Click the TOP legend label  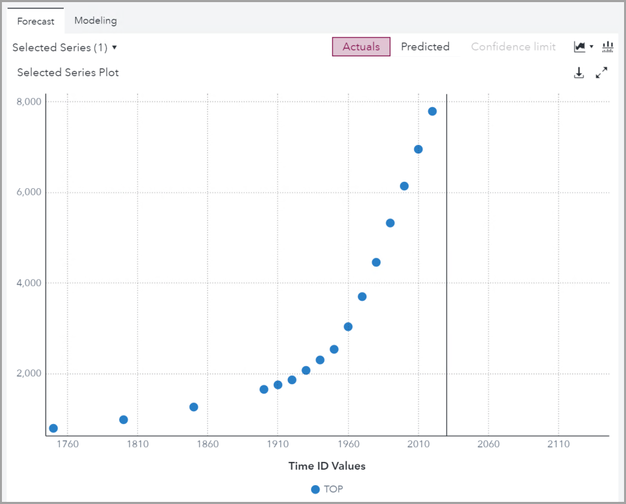pos(334,489)
